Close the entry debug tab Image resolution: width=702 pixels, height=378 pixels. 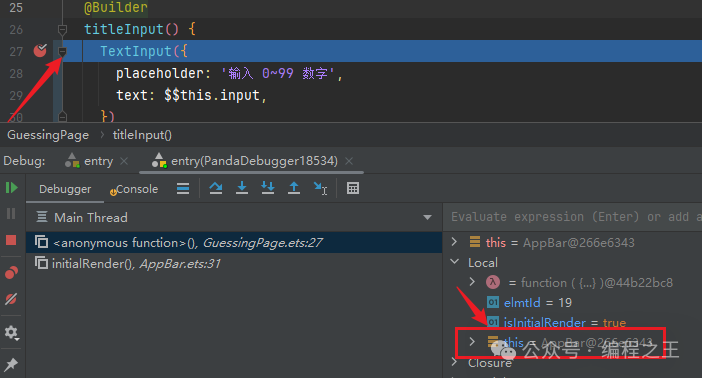[124, 161]
